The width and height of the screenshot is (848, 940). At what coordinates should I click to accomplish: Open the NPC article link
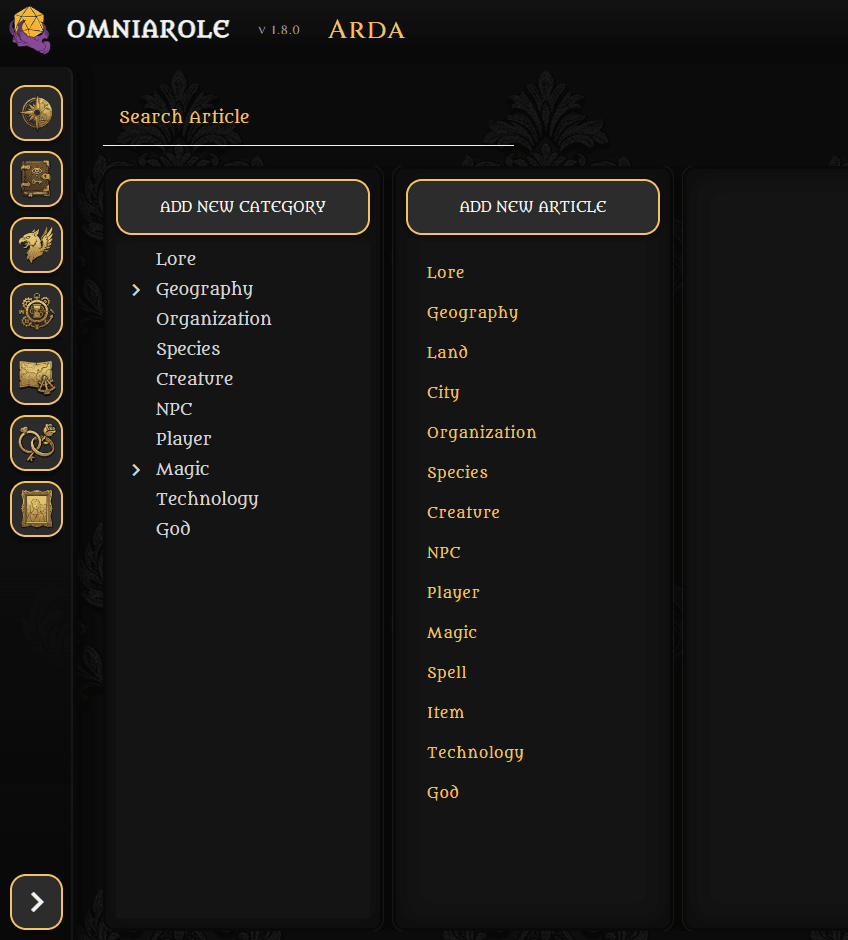click(x=443, y=553)
